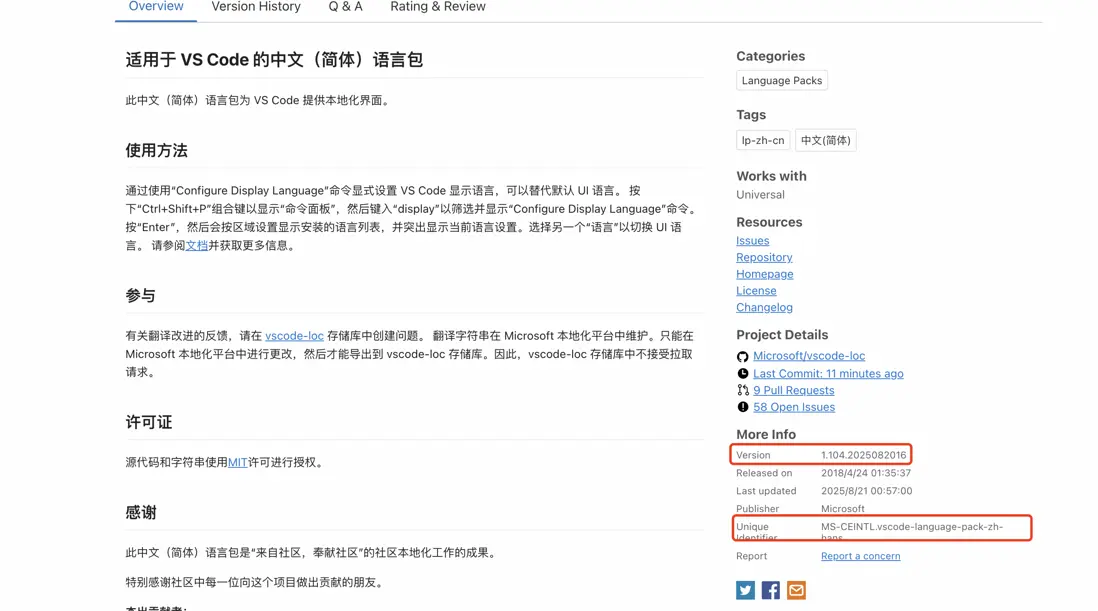Click the Project Details heading
The image size is (1098, 611).
(x=781, y=335)
